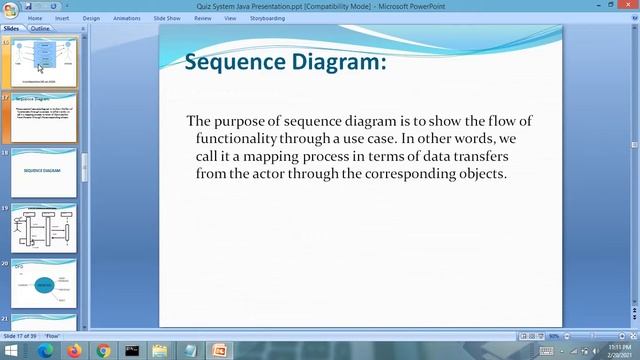Open the Insert ribbon tab
This screenshot has height=360, width=640.
pos(62,18)
